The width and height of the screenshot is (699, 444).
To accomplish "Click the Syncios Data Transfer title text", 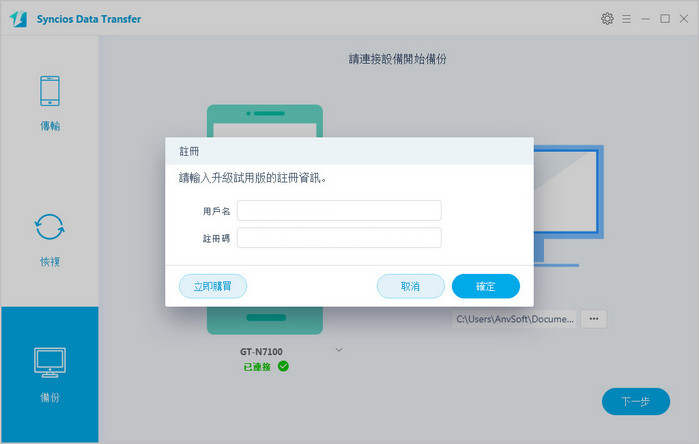I will [89, 19].
